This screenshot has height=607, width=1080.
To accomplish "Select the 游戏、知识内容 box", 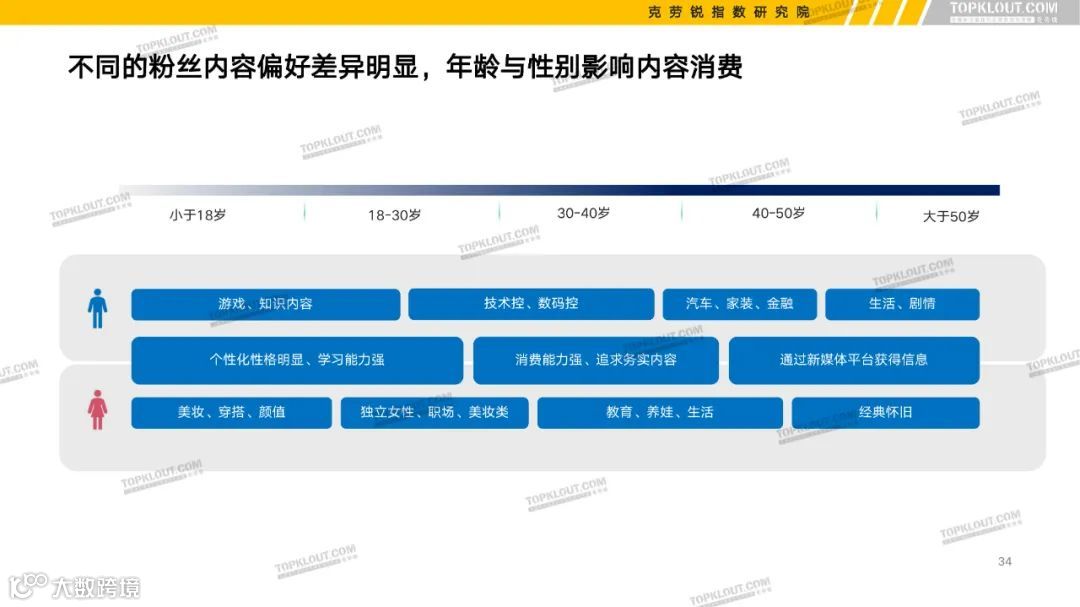I will click(x=266, y=304).
